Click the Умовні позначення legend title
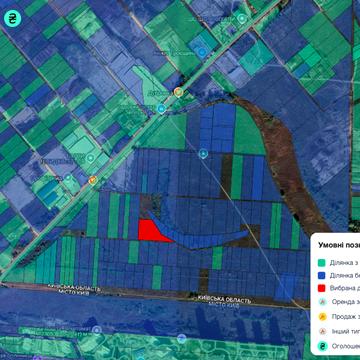This screenshot has width=360, height=360. pyautogui.click(x=339, y=245)
